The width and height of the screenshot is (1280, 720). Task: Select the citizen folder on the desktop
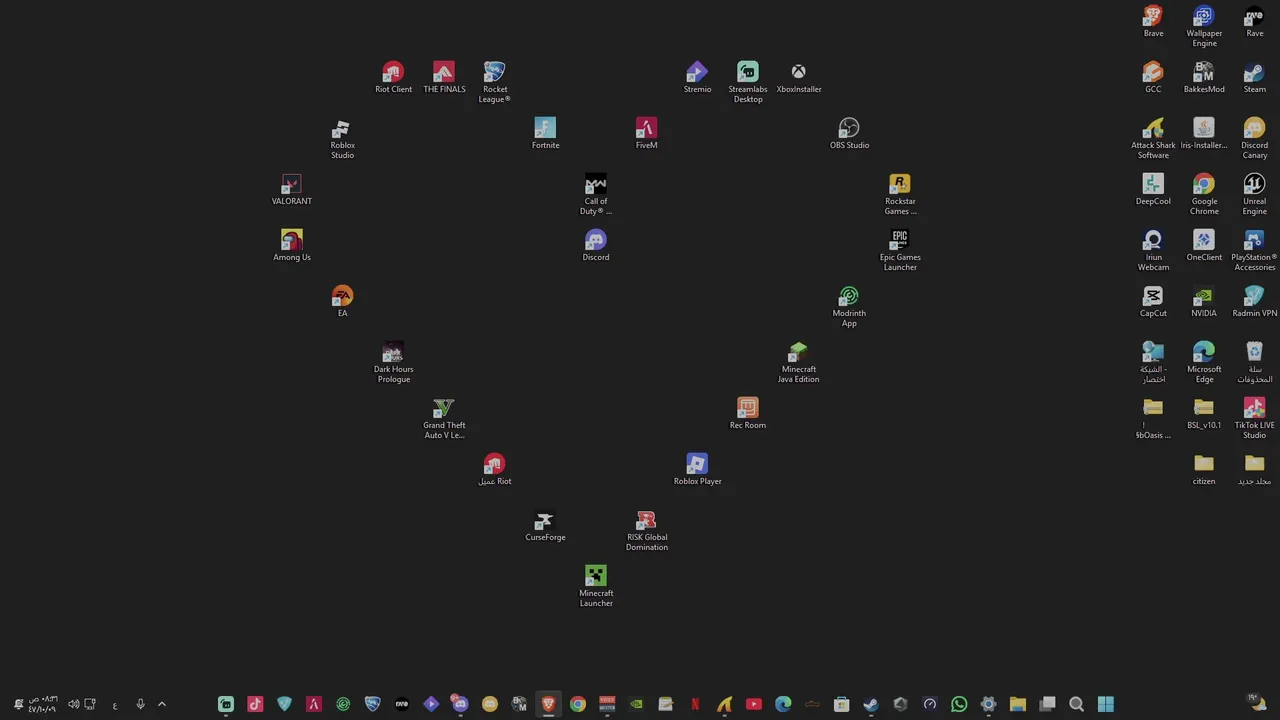[x=1204, y=469]
